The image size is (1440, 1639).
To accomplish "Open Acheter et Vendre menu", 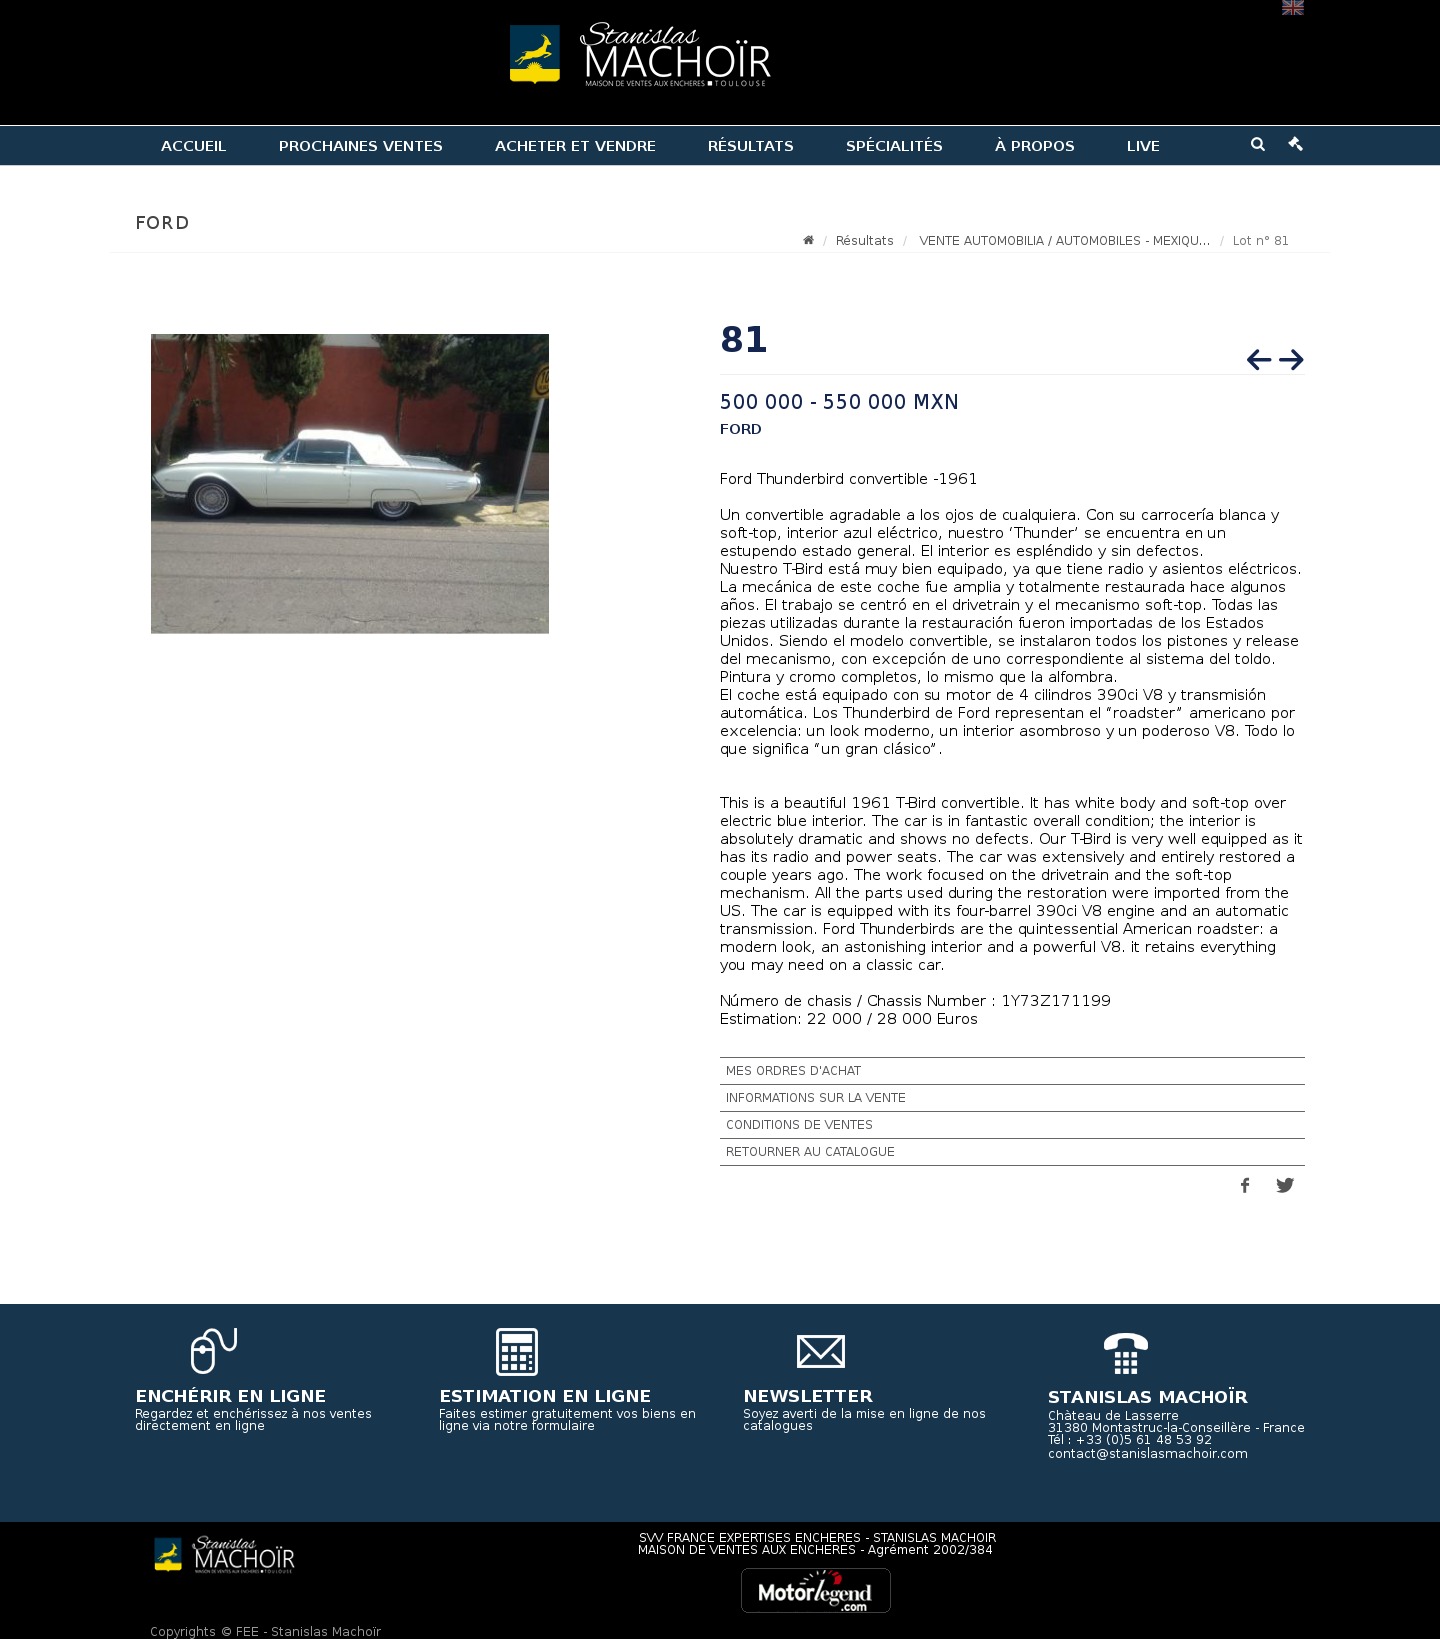I will point(575,146).
